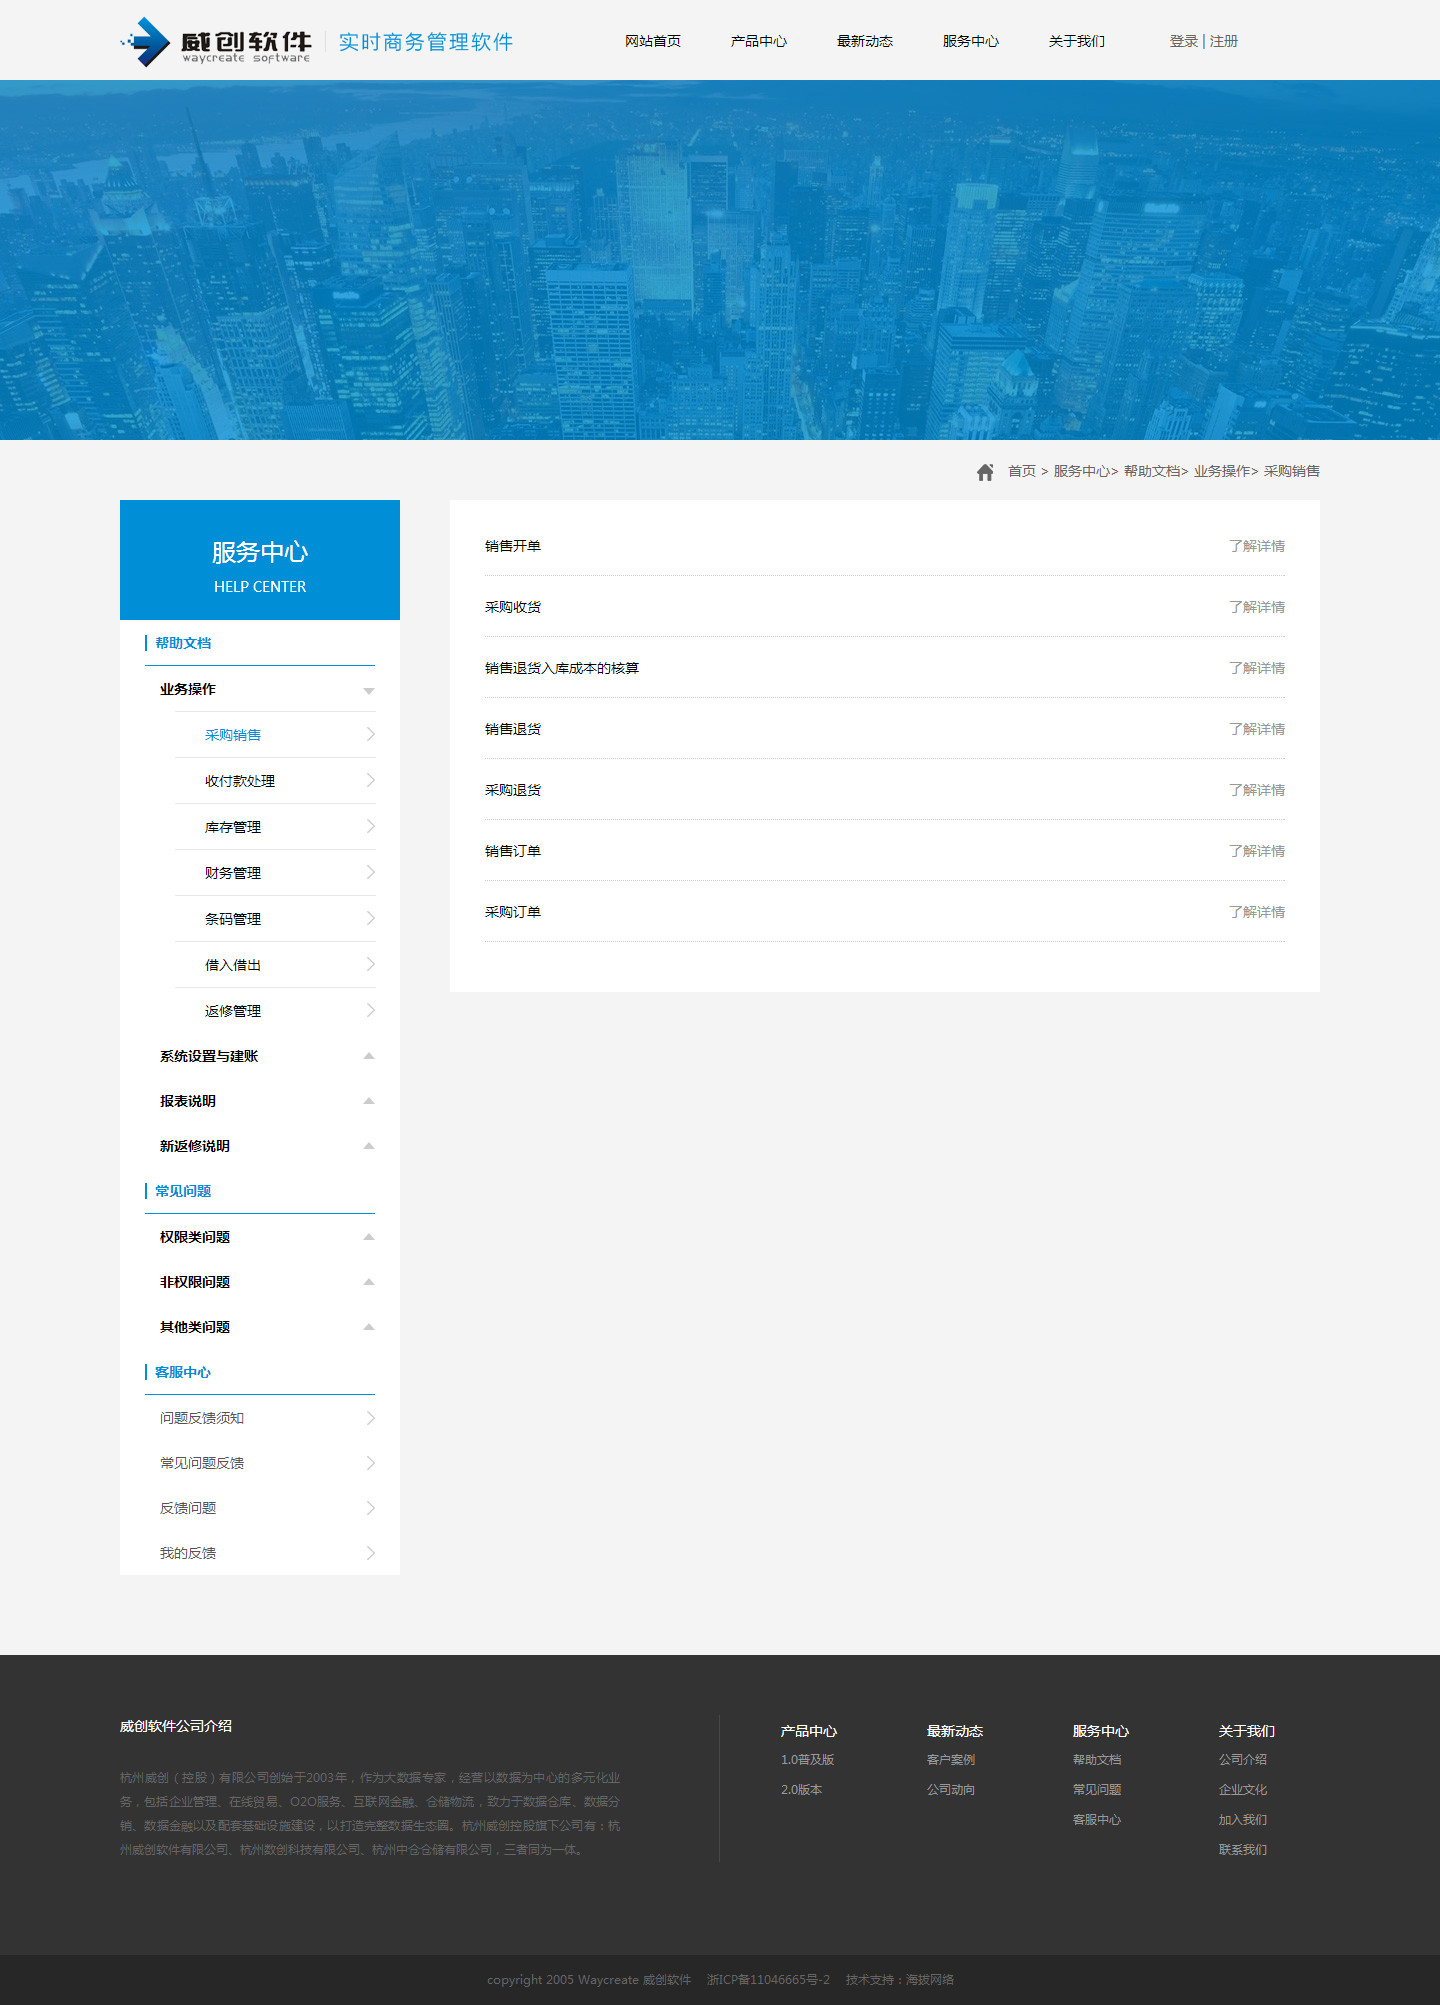Image resolution: width=1440 pixels, height=2005 pixels.
Task: Click arrow icon beside 财务管理
Action: [x=370, y=872]
